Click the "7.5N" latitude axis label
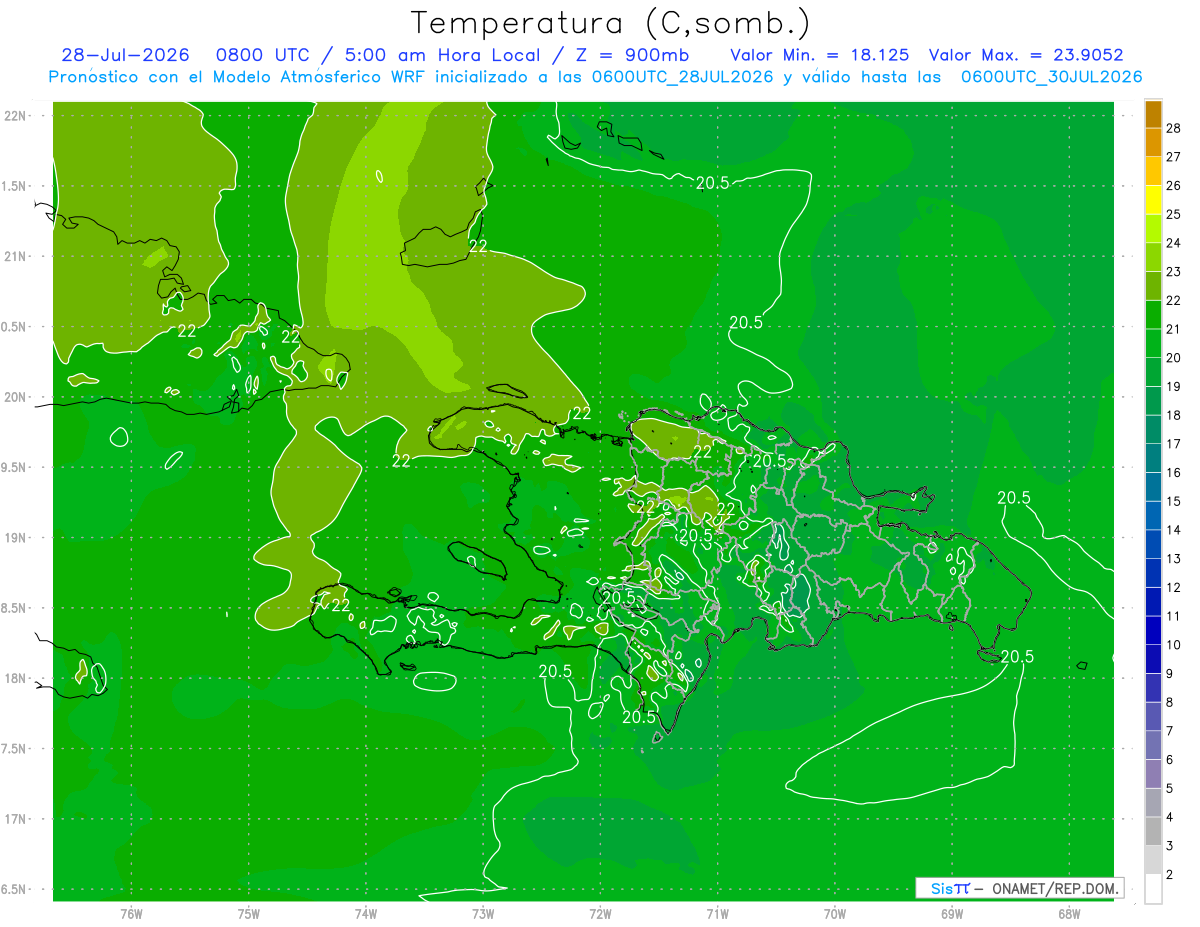 click(x=14, y=749)
